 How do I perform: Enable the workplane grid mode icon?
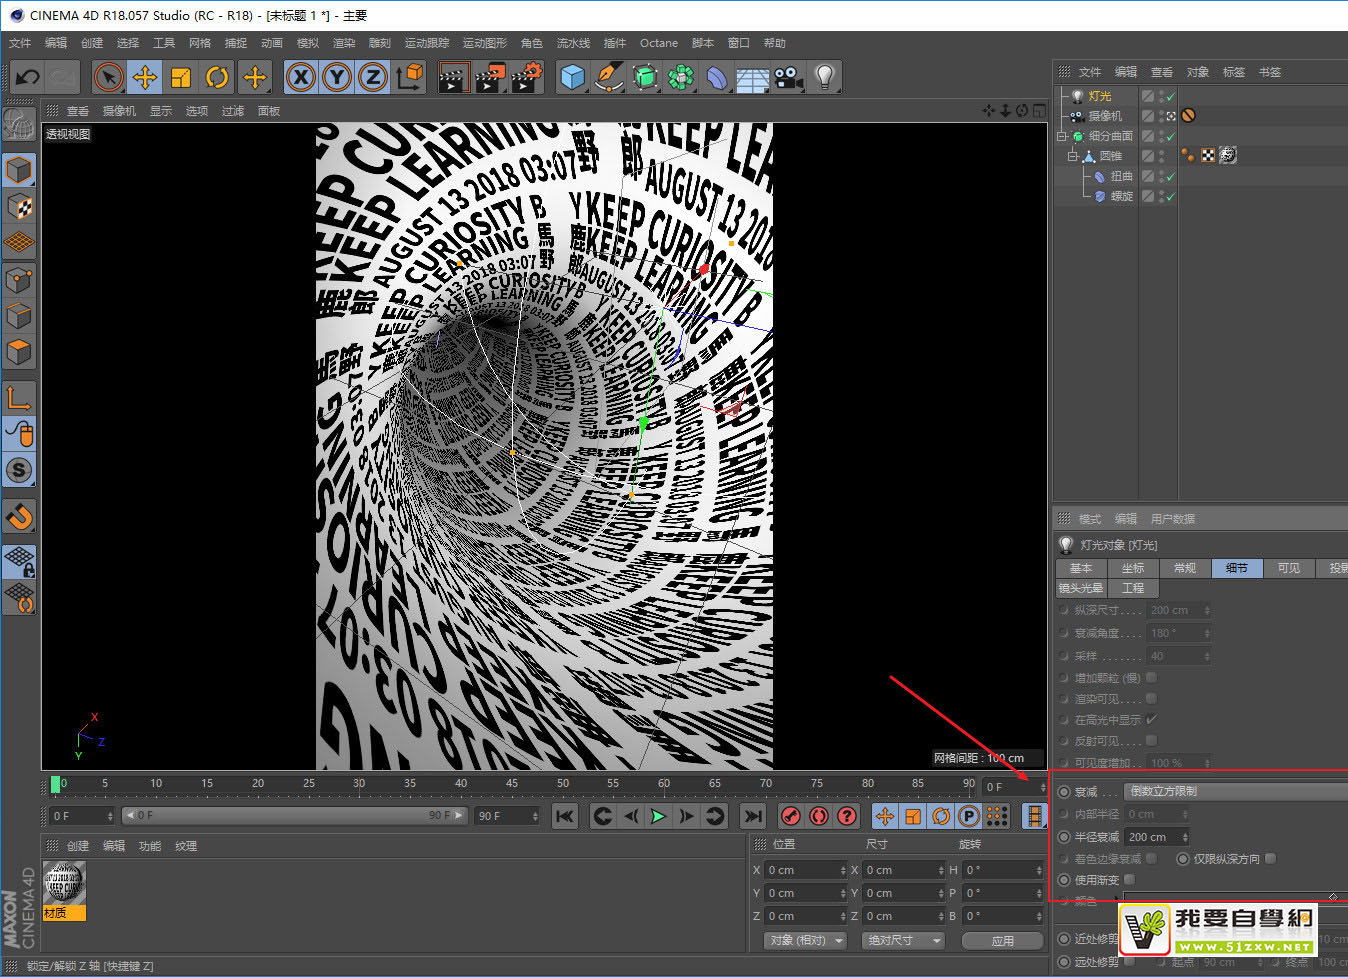click(x=19, y=243)
